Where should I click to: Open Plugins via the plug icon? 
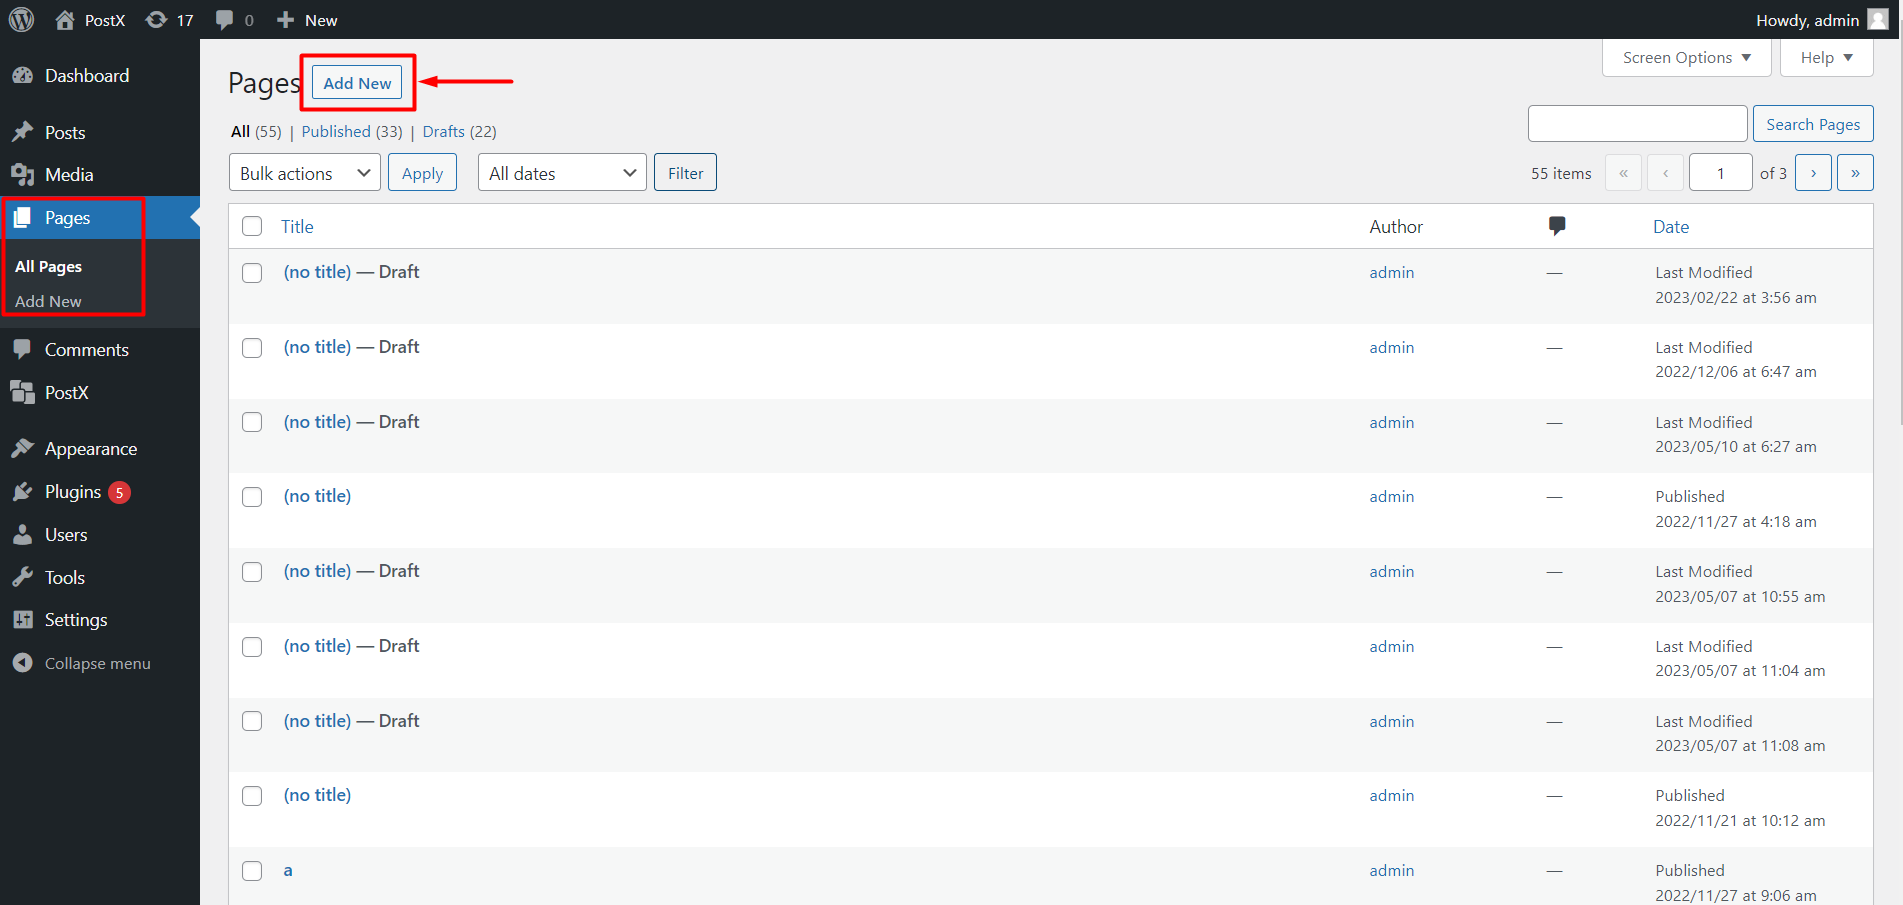[x=22, y=492]
